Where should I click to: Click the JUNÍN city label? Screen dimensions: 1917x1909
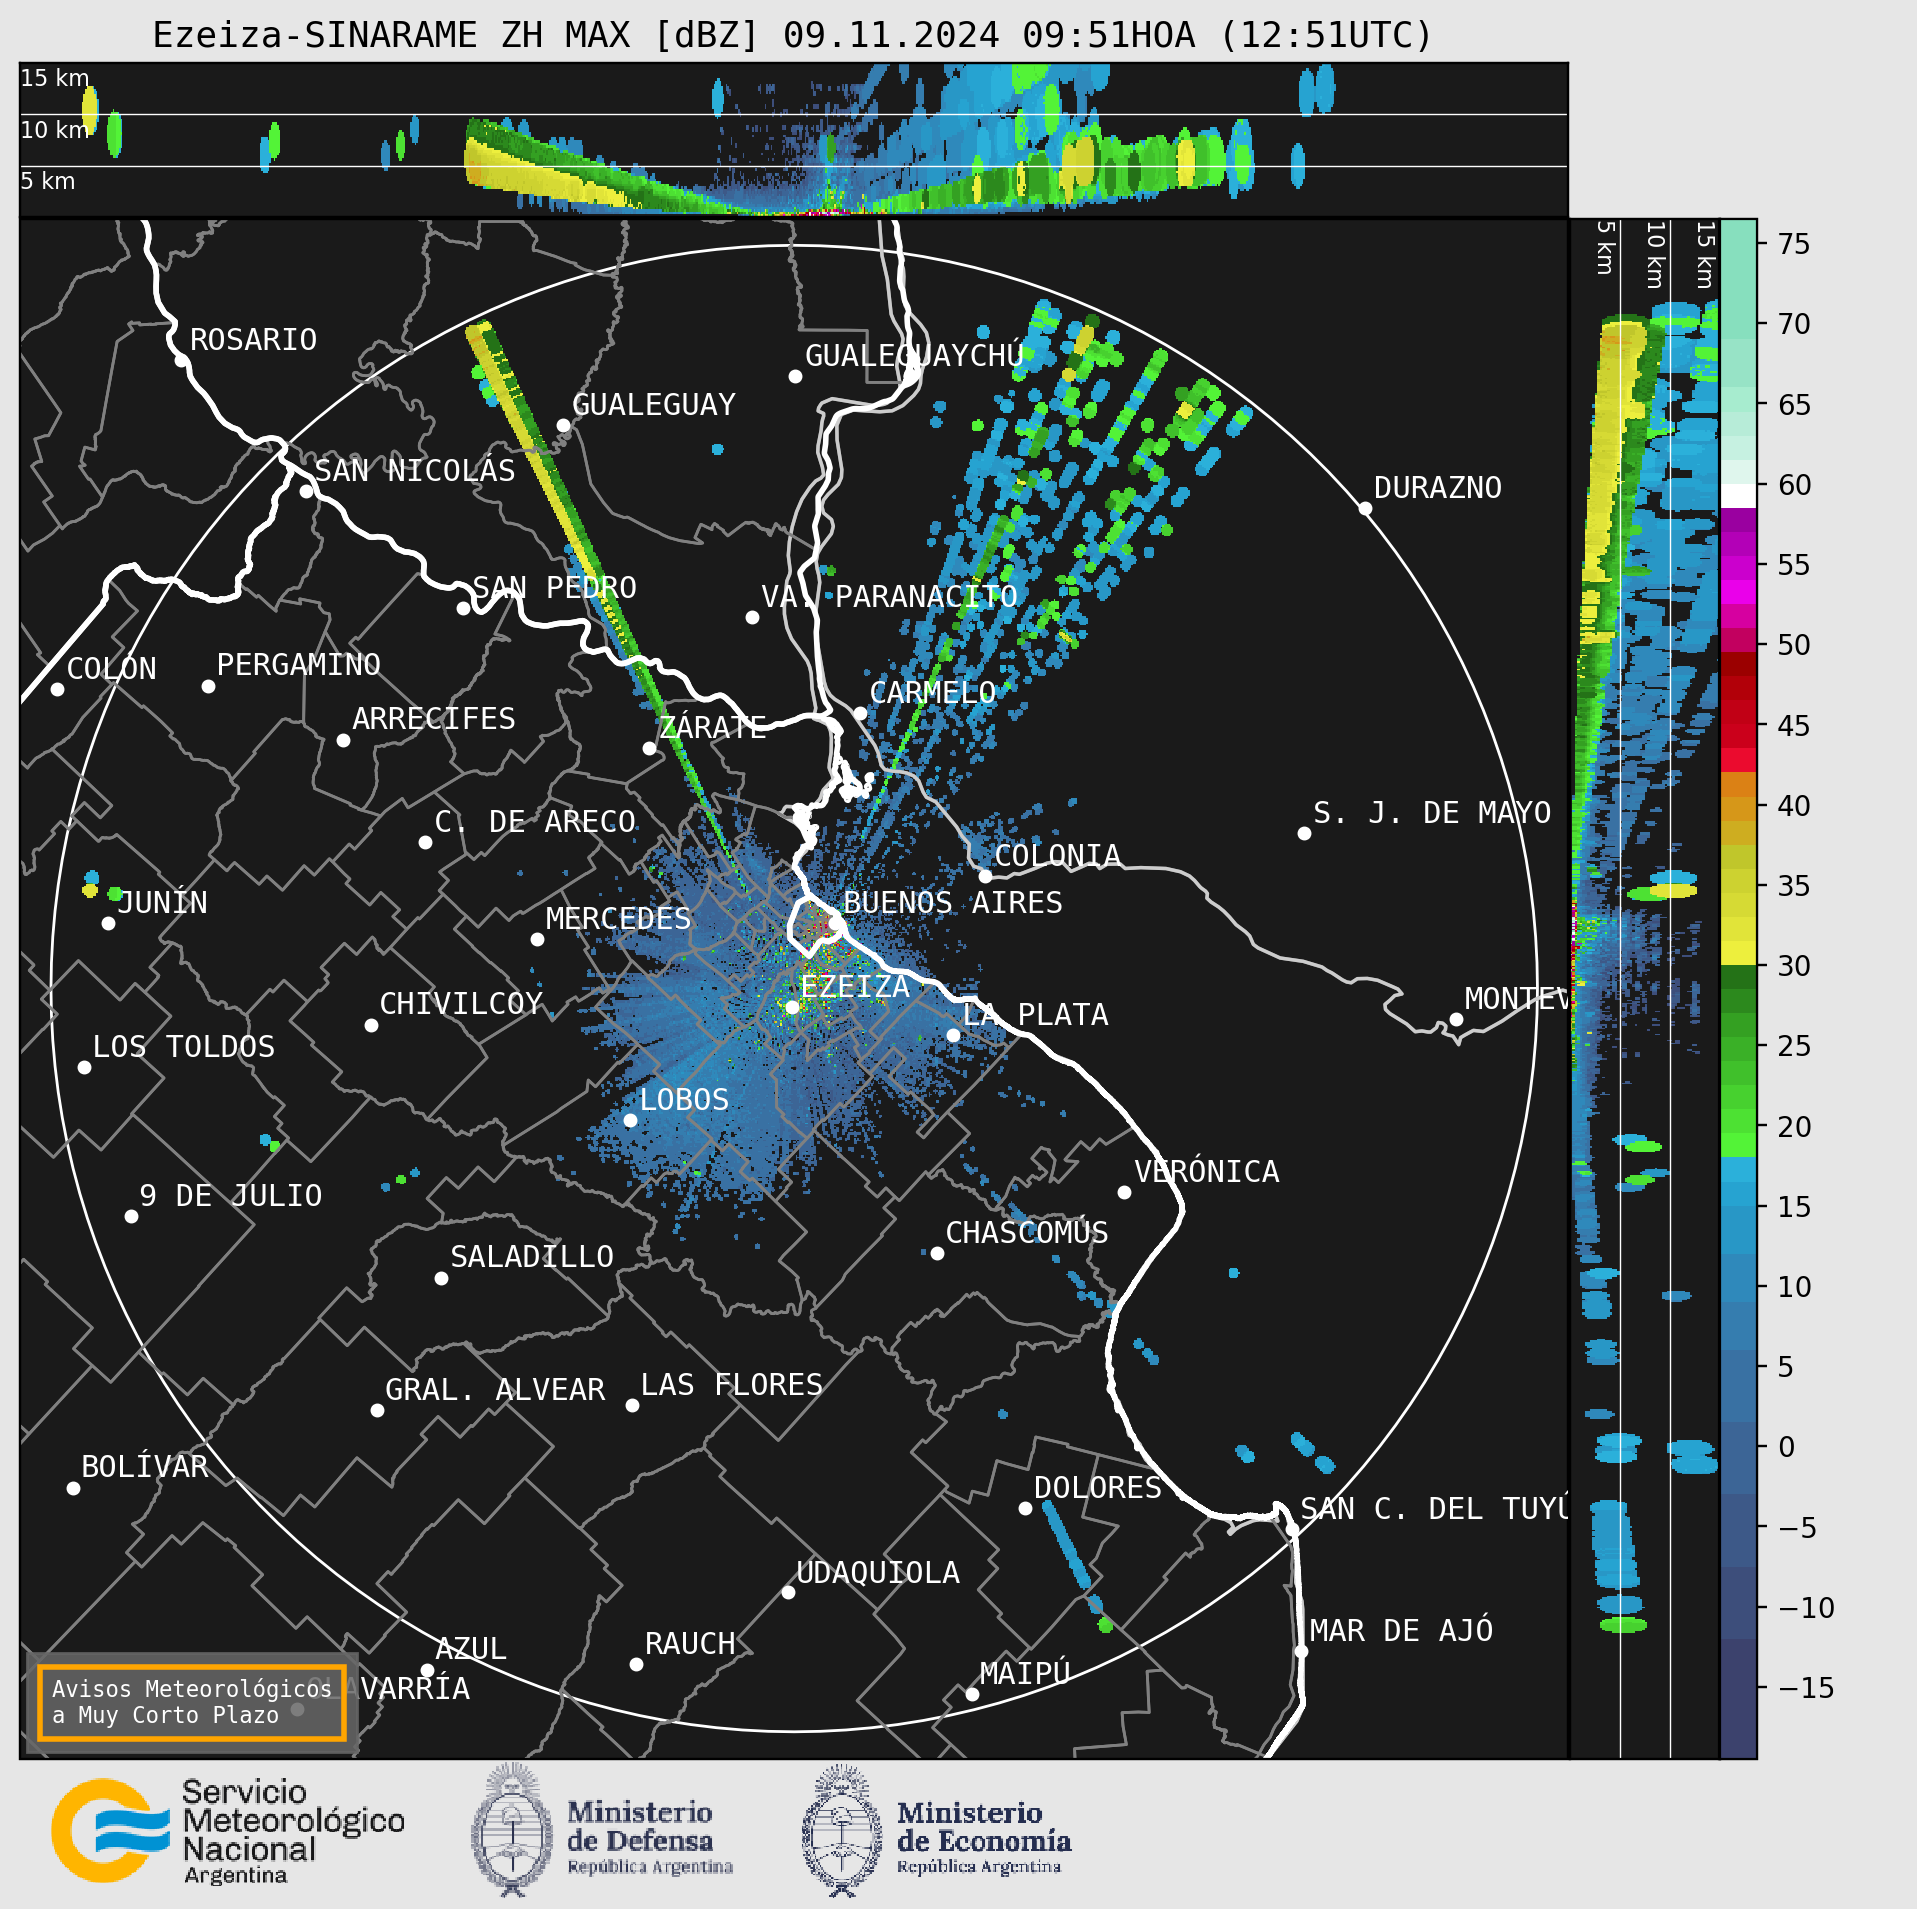coord(163,902)
